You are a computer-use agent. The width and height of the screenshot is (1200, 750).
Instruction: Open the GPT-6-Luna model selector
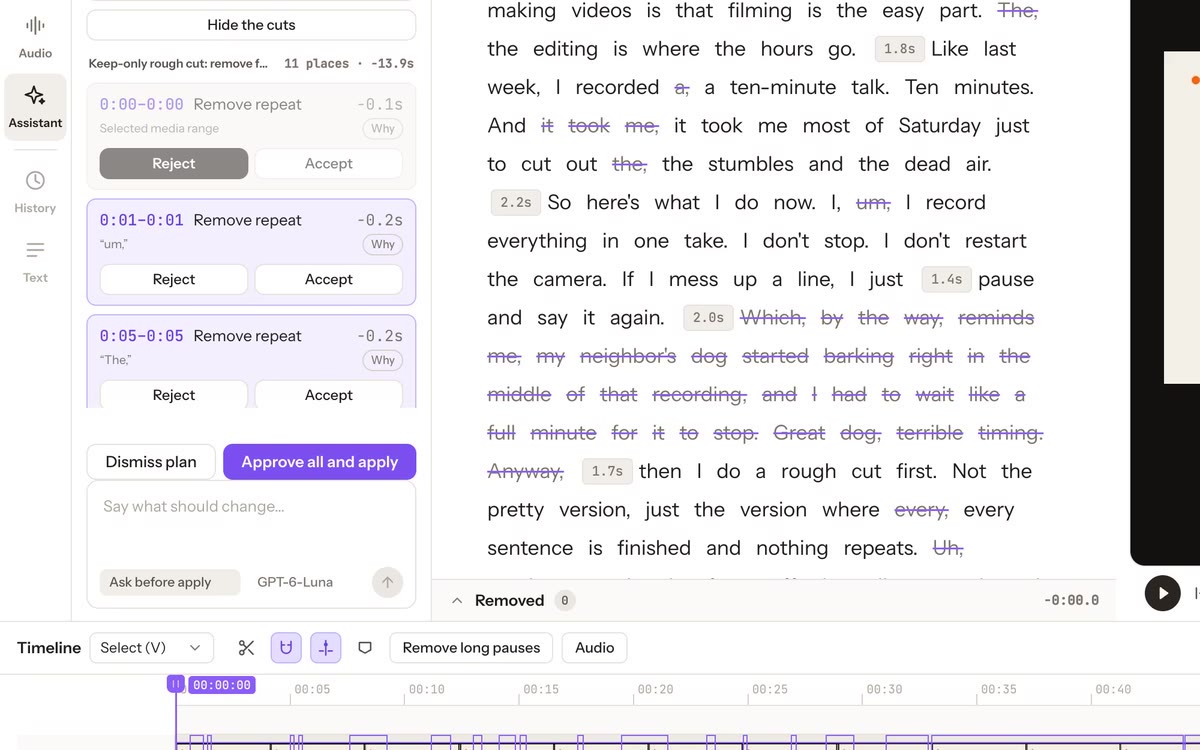pyautogui.click(x=295, y=582)
